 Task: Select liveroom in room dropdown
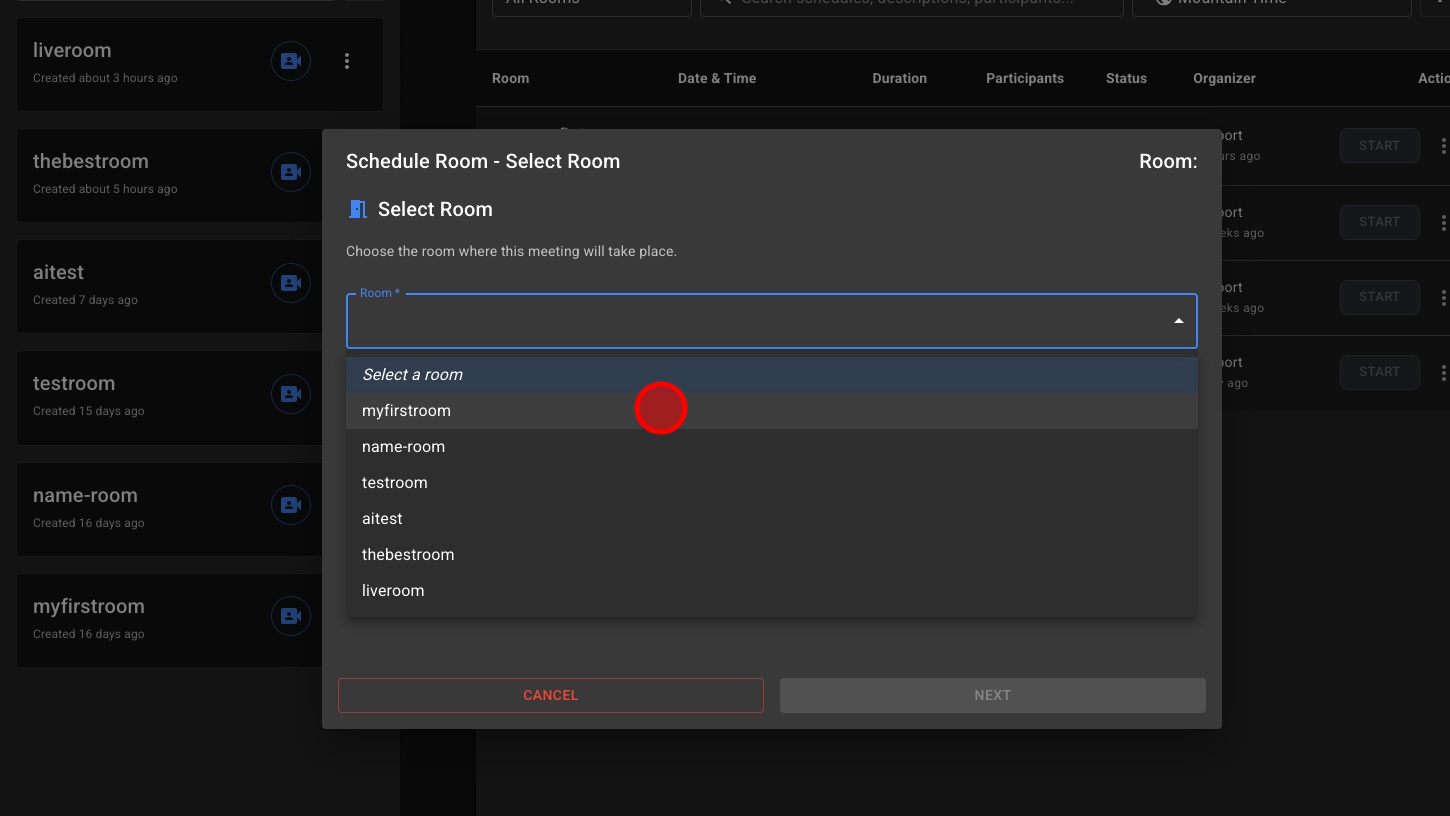(x=393, y=591)
